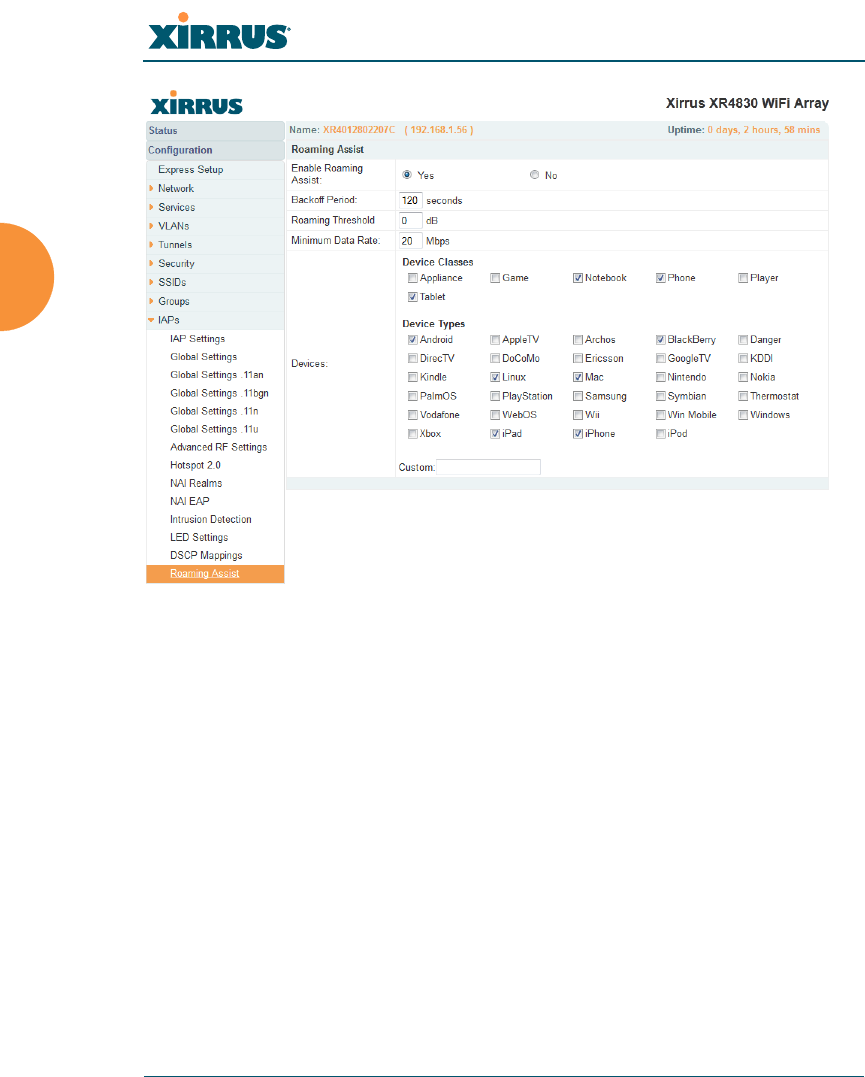This screenshot has width=865, height=1077.
Task: Open LED Settings page
Action: (199, 537)
